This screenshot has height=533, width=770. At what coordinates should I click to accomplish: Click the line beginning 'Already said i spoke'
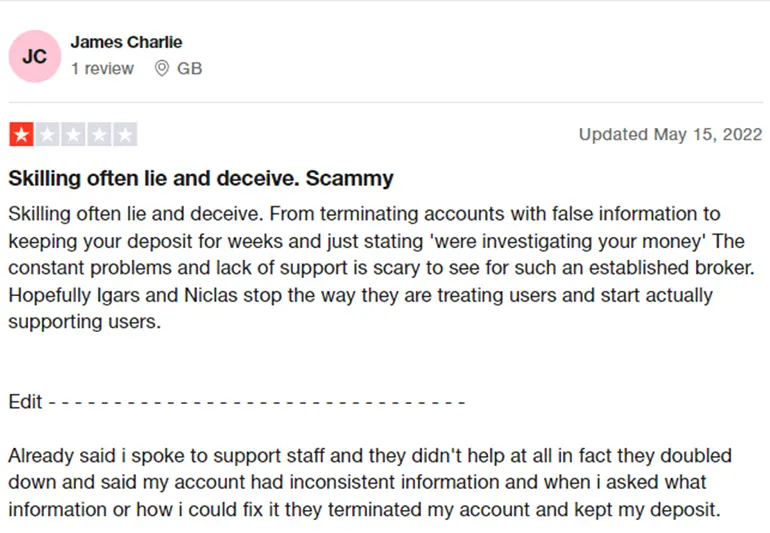click(x=370, y=456)
